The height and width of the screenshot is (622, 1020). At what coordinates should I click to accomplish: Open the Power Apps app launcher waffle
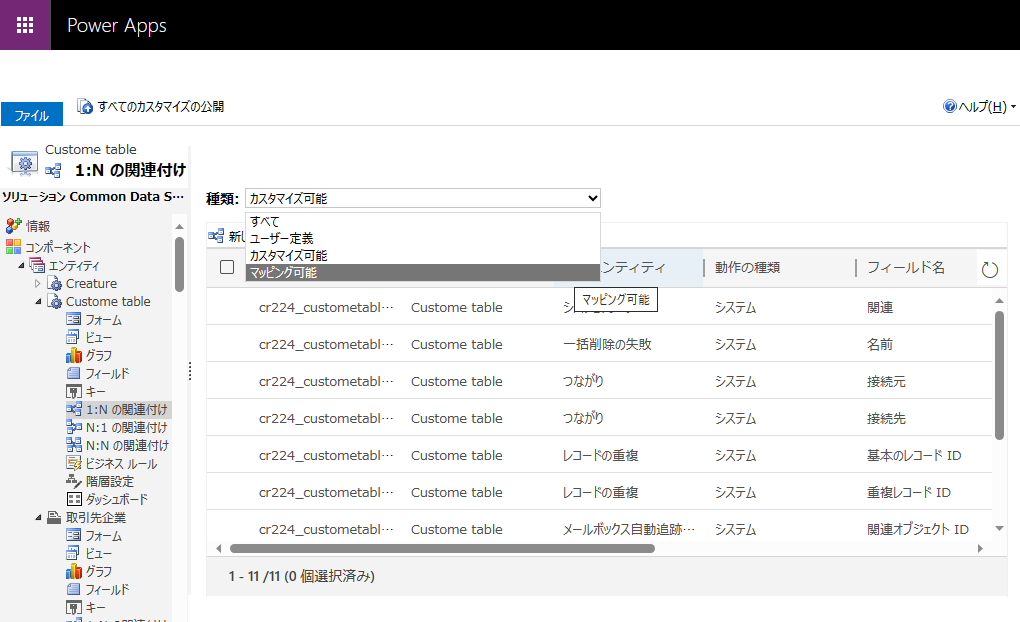[x=25, y=25]
